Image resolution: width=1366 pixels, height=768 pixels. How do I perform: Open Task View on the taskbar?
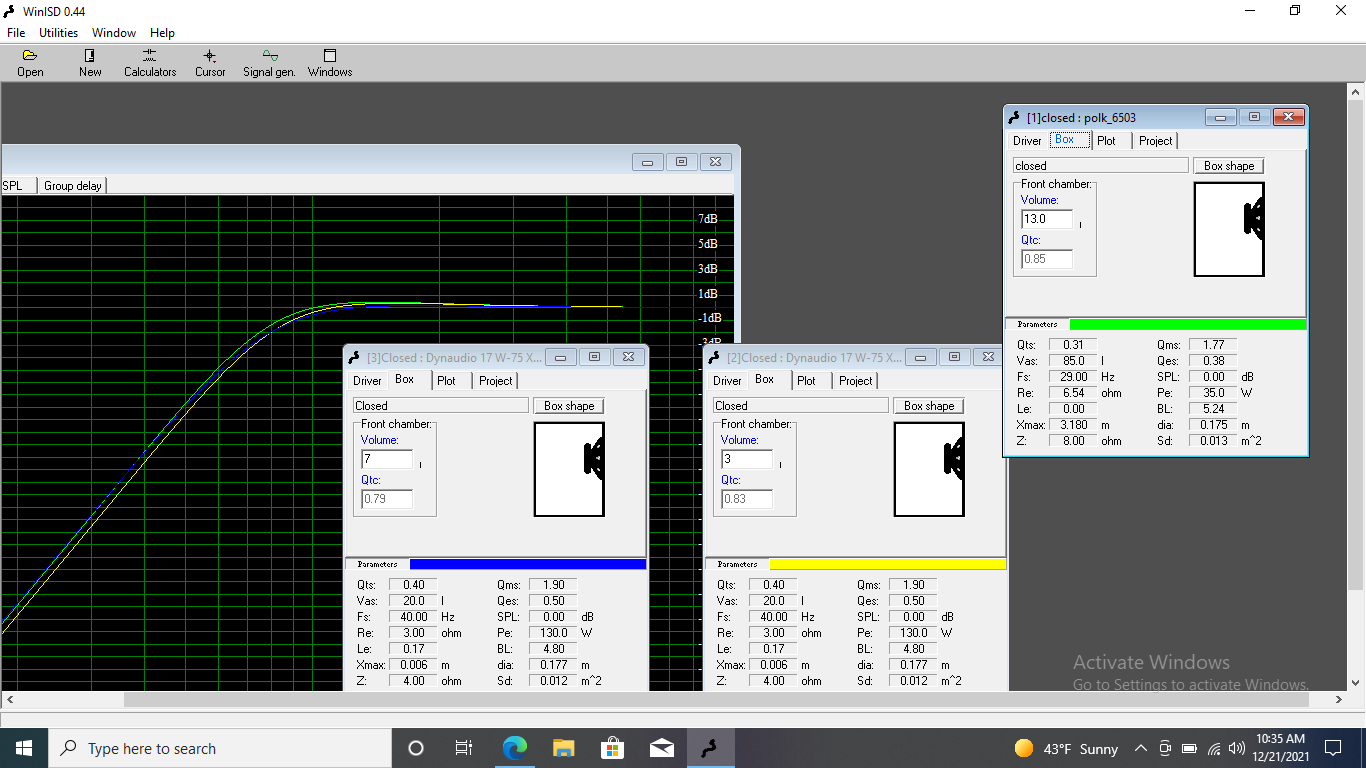point(464,748)
